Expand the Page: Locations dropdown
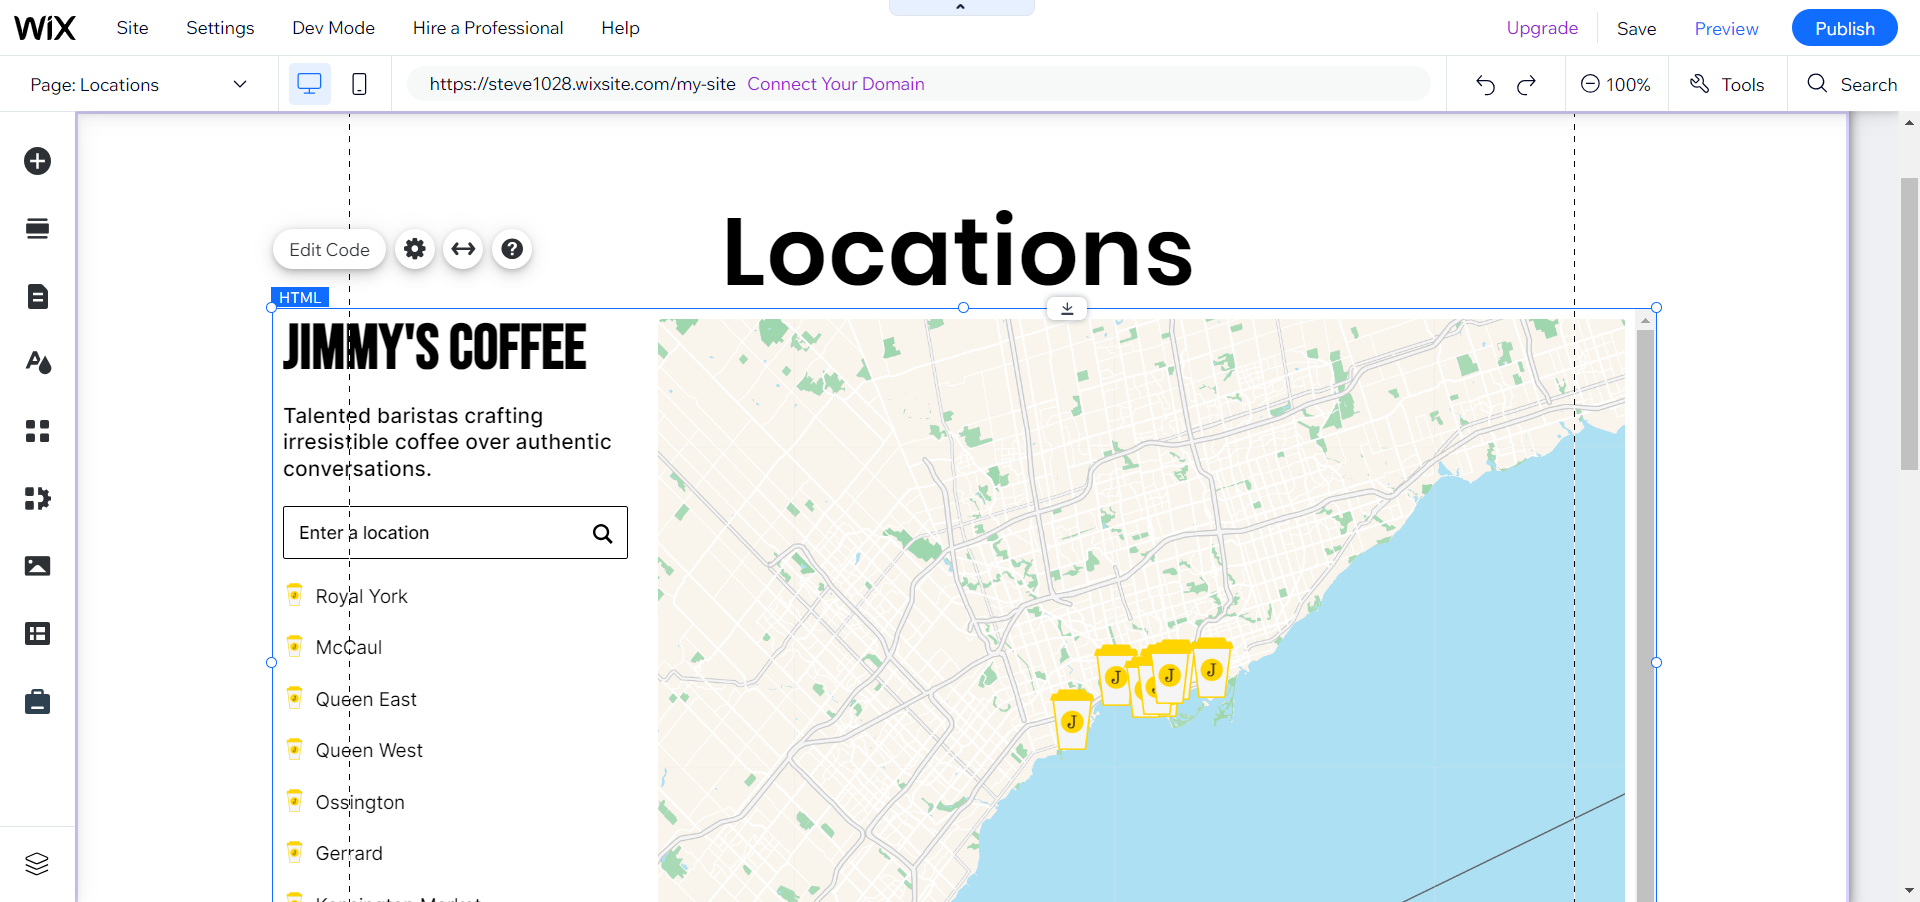Image resolution: width=1920 pixels, height=902 pixels. tap(138, 84)
